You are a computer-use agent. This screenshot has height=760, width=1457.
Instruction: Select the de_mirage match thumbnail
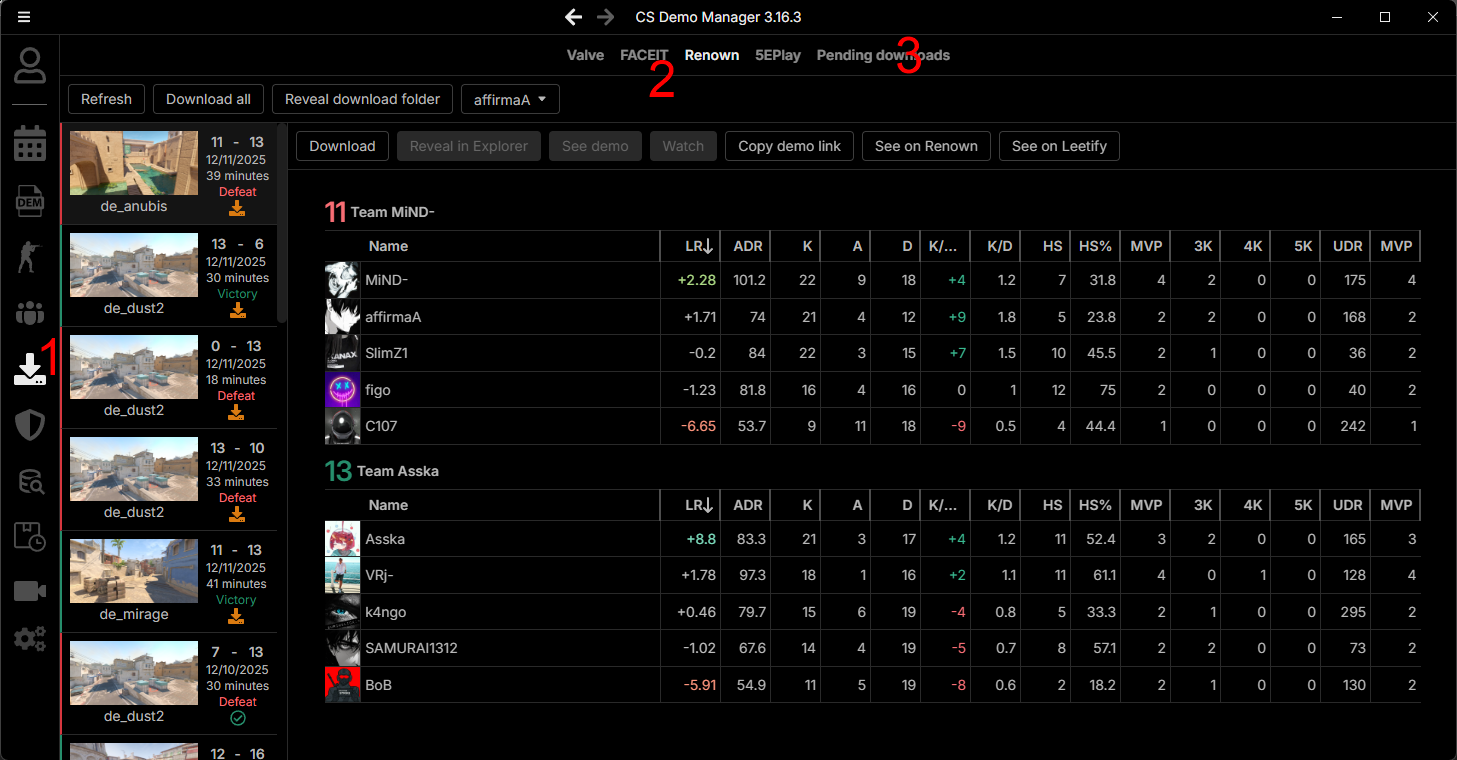[134, 573]
